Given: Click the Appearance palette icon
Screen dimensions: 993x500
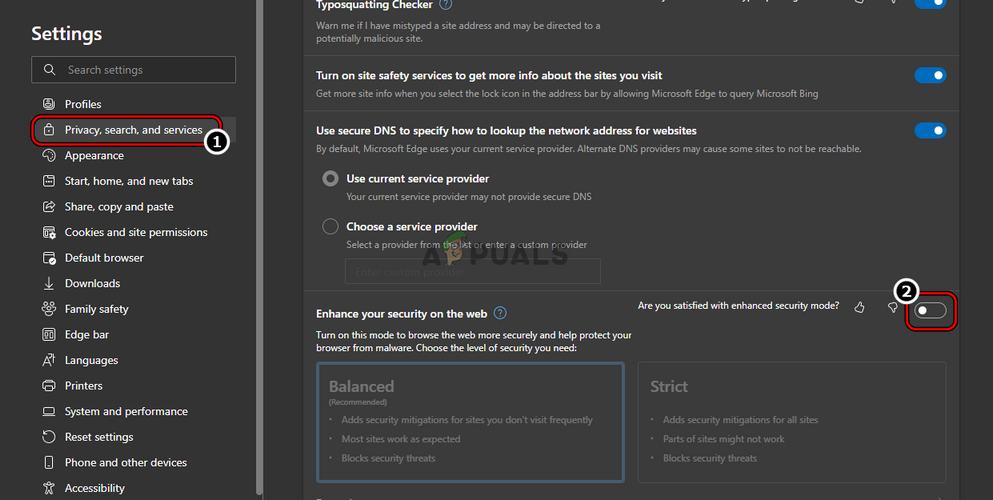Looking at the screenshot, I should tap(49, 155).
